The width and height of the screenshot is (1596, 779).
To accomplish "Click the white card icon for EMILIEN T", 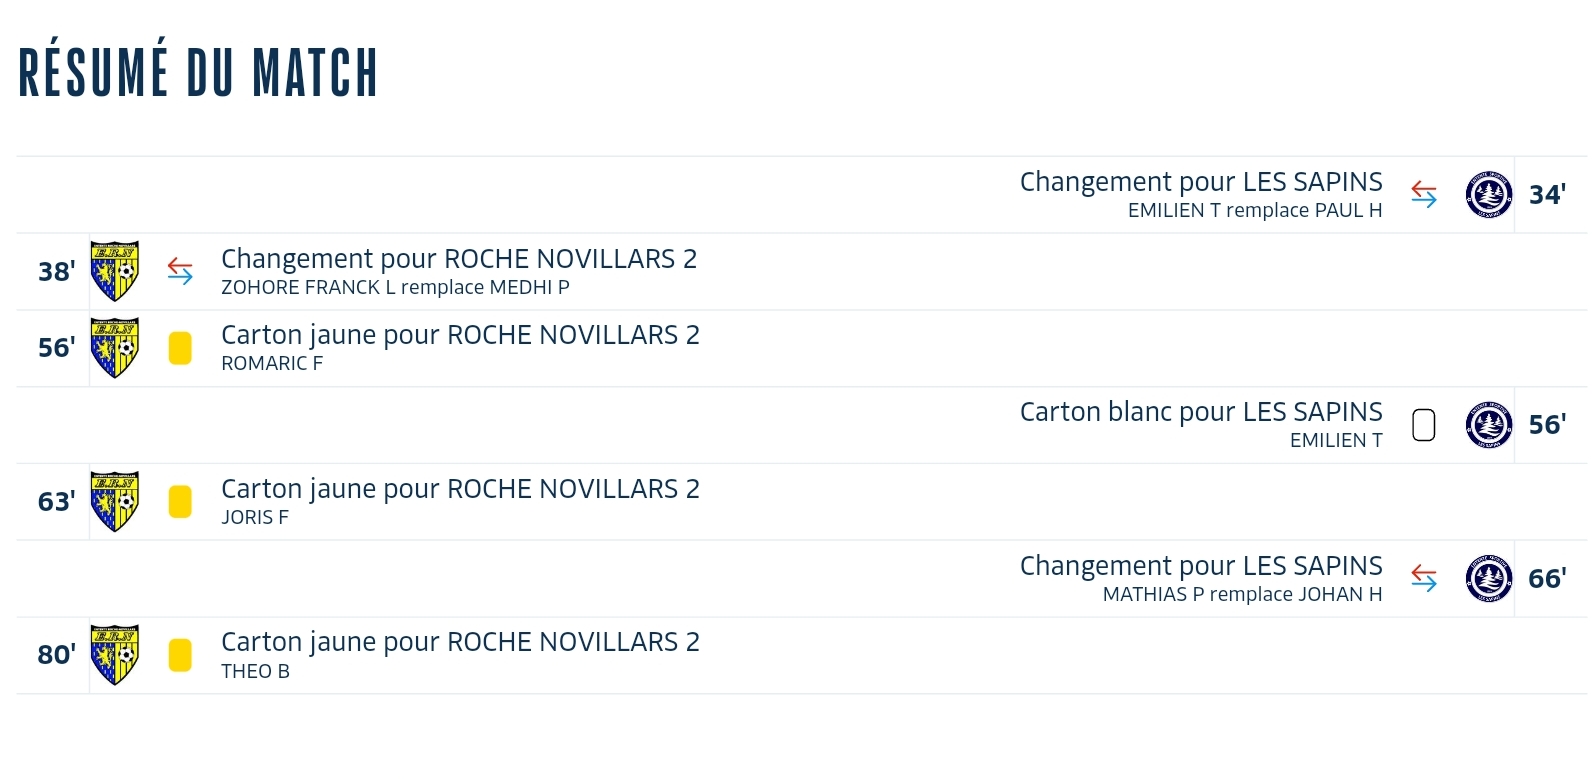I will coord(1424,425).
